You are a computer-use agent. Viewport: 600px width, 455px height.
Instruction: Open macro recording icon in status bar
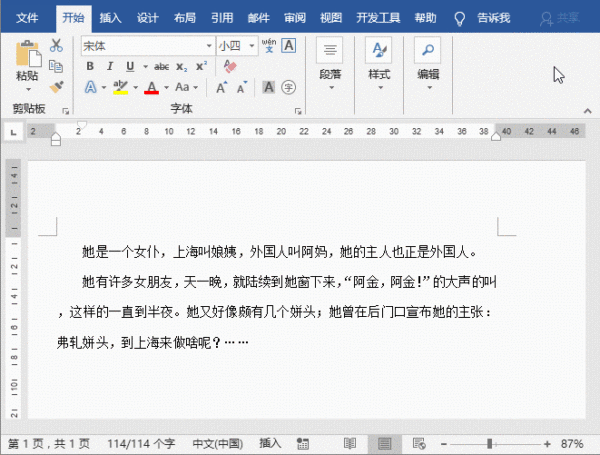point(303,444)
